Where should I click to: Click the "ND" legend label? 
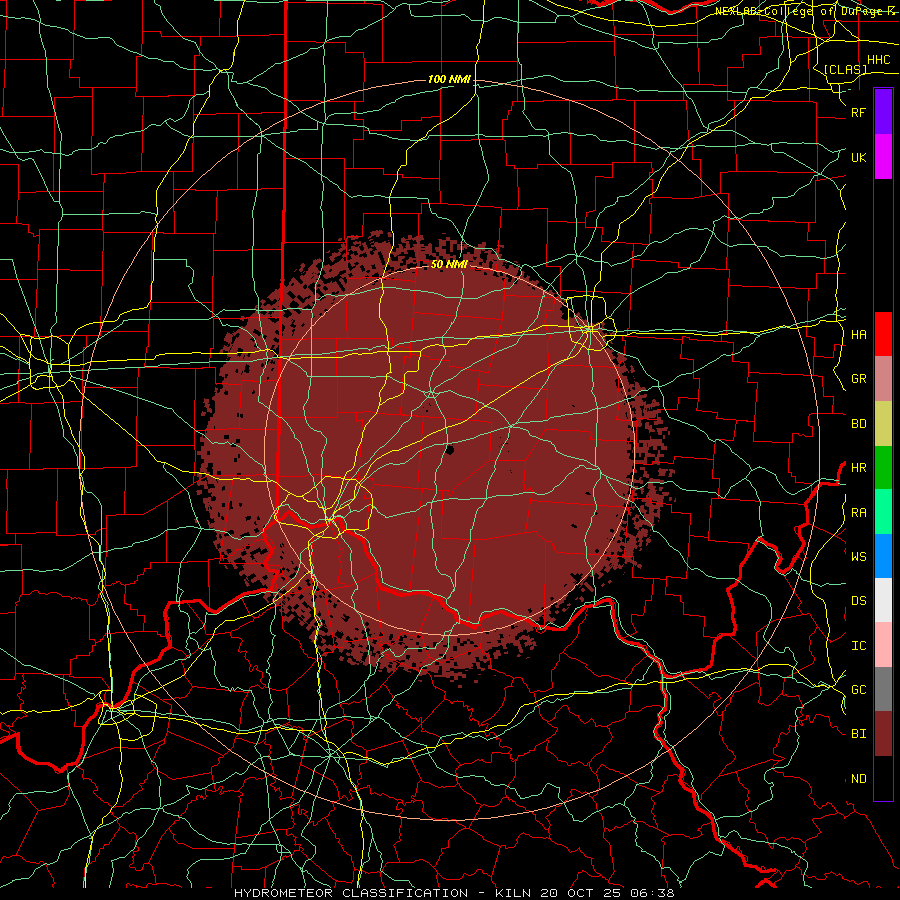858,778
